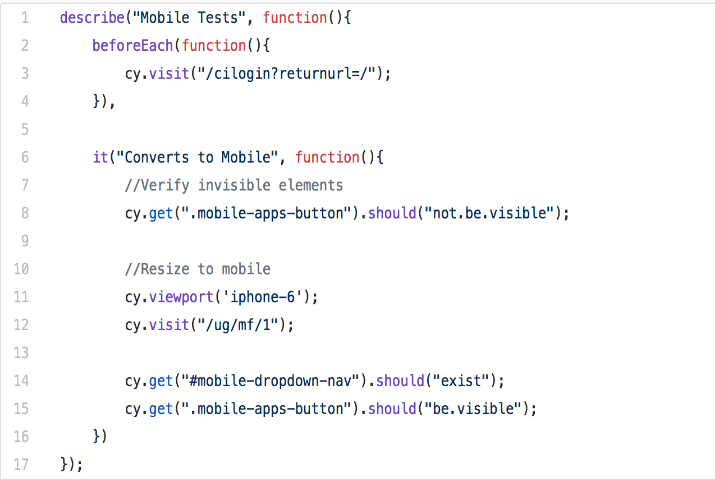Click the "be.visible" assertion string
Image resolution: width=715 pixels, height=480 pixels.
click(476, 408)
